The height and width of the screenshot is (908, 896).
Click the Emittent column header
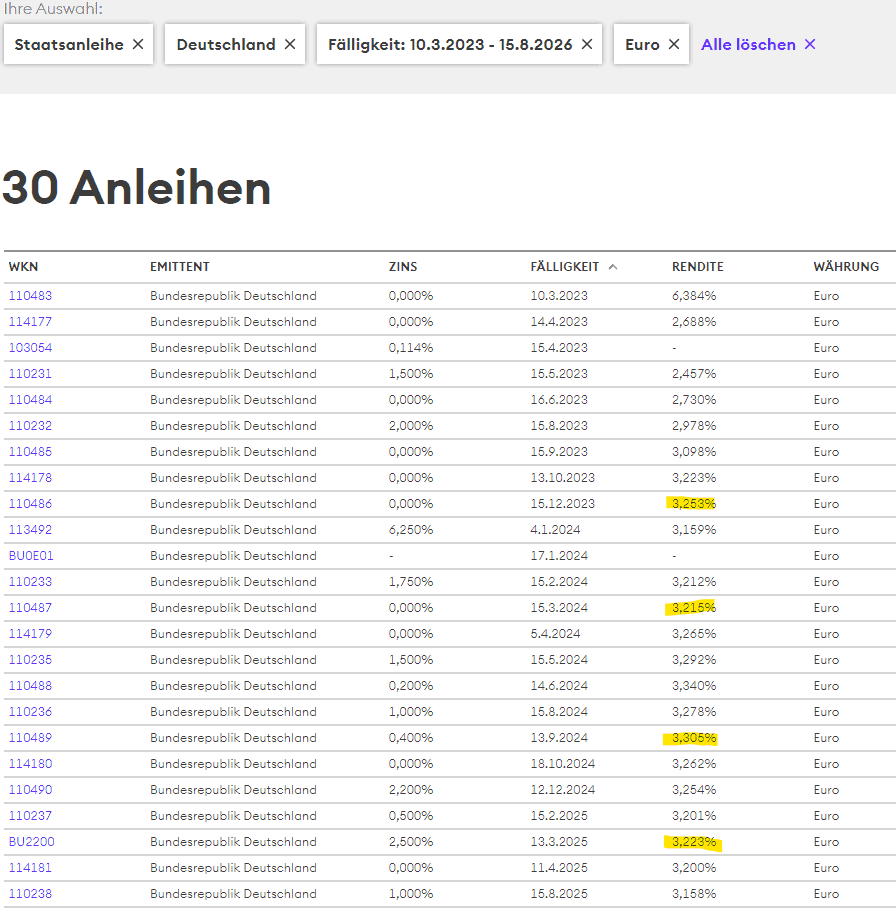(180, 267)
